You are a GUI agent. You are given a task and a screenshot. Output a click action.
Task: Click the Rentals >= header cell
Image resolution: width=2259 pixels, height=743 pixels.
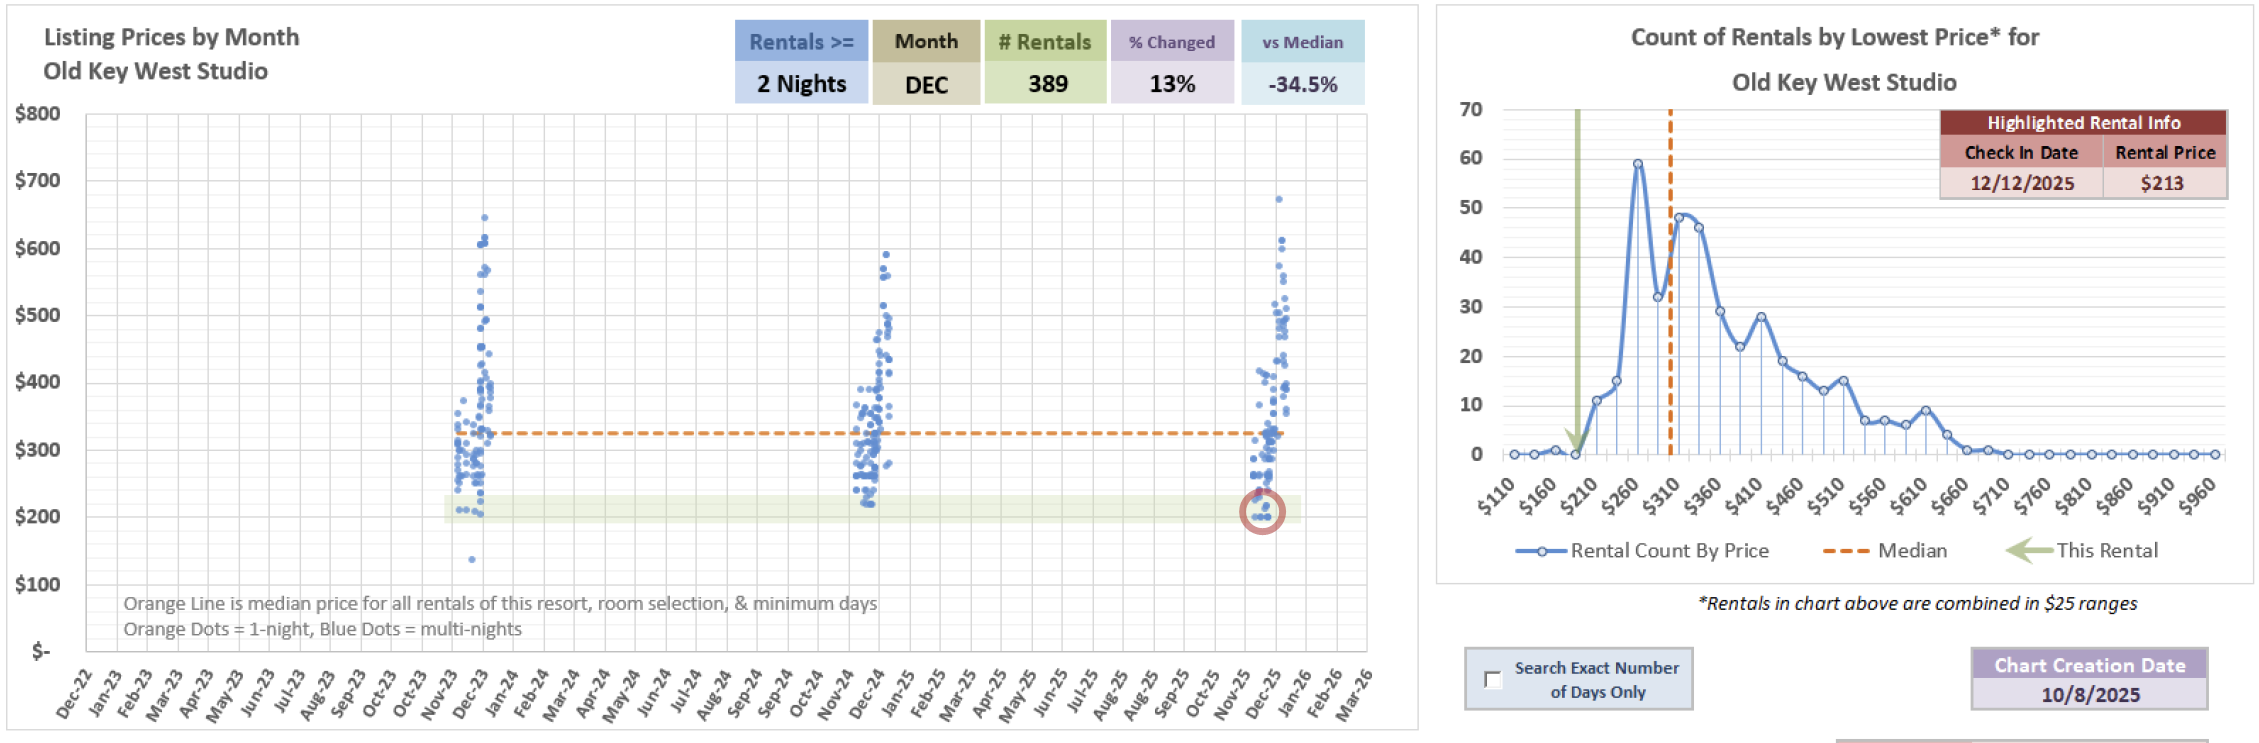801,42
